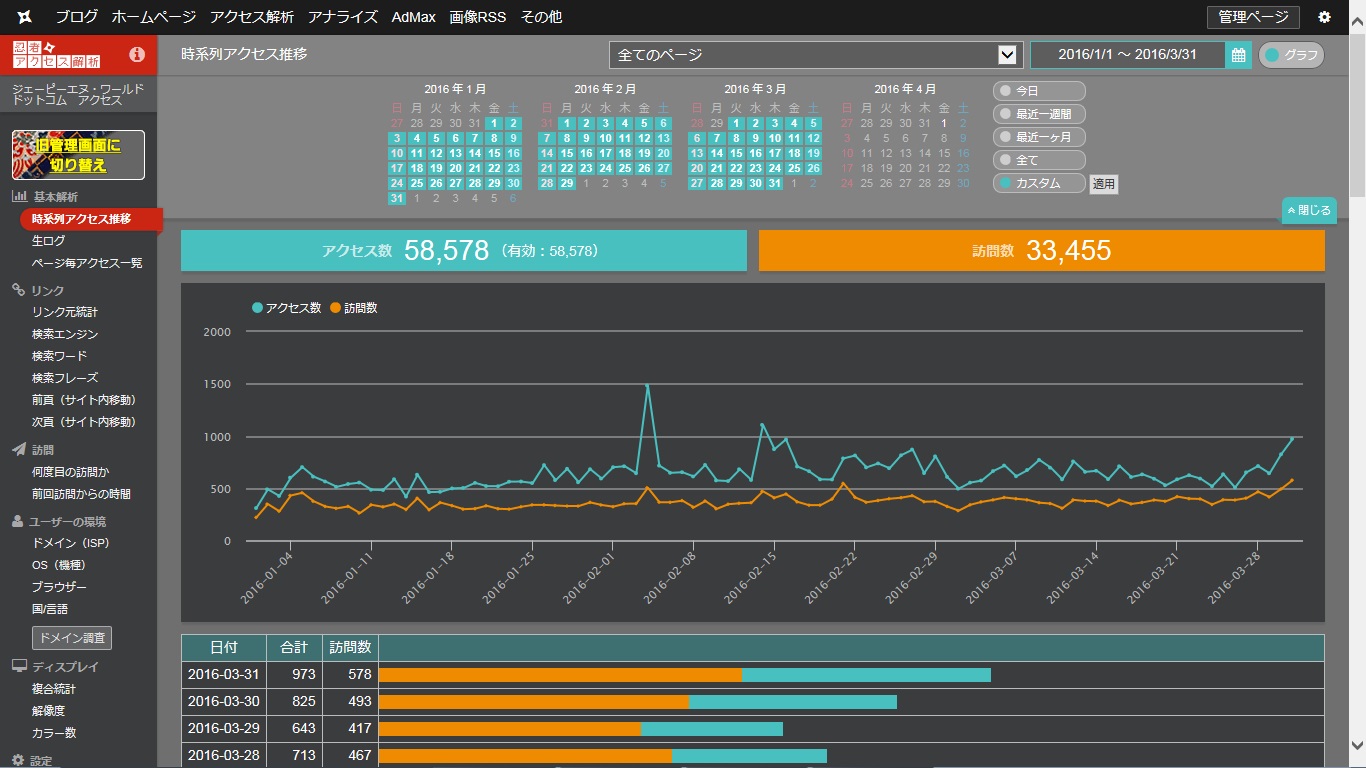Click the 訪問数 orange legend marker
The image size is (1366, 768).
[335, 308]
